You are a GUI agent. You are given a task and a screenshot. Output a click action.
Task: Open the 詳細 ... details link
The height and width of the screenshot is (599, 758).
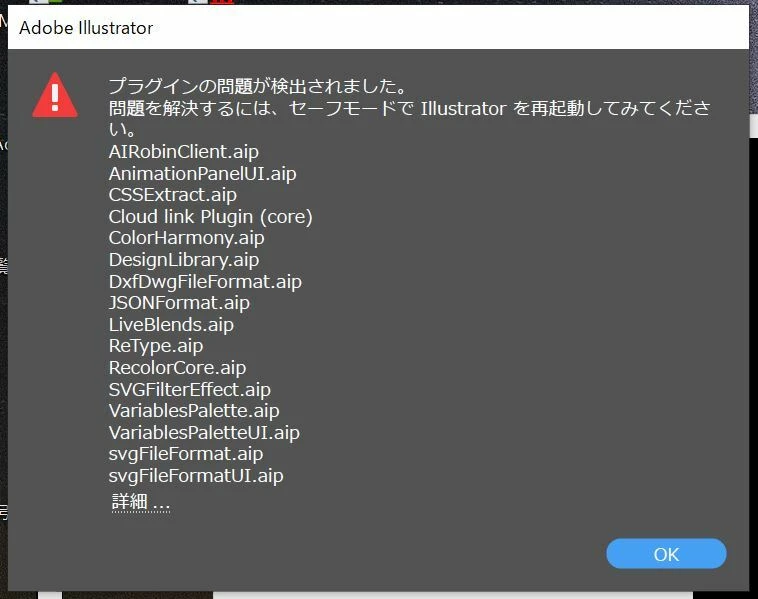tap(141, 502)
